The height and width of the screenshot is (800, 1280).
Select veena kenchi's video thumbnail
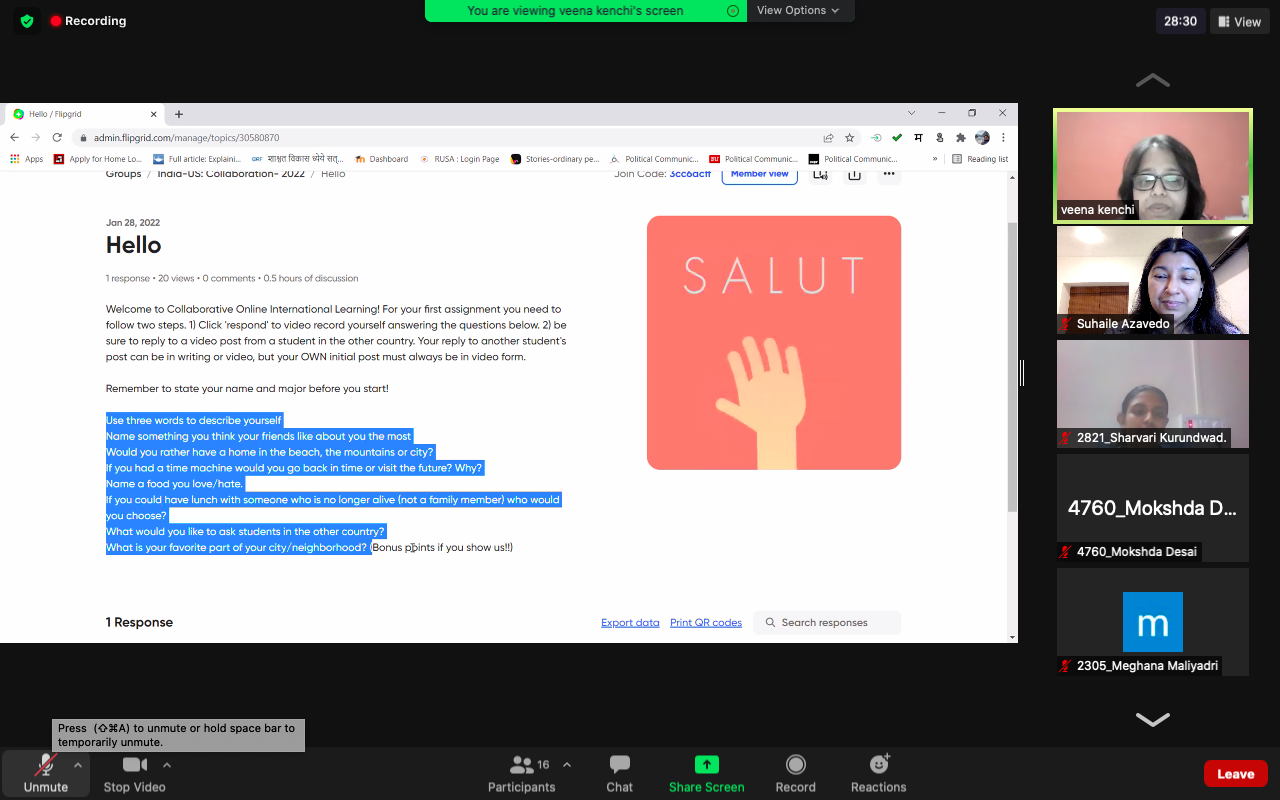1152,165
